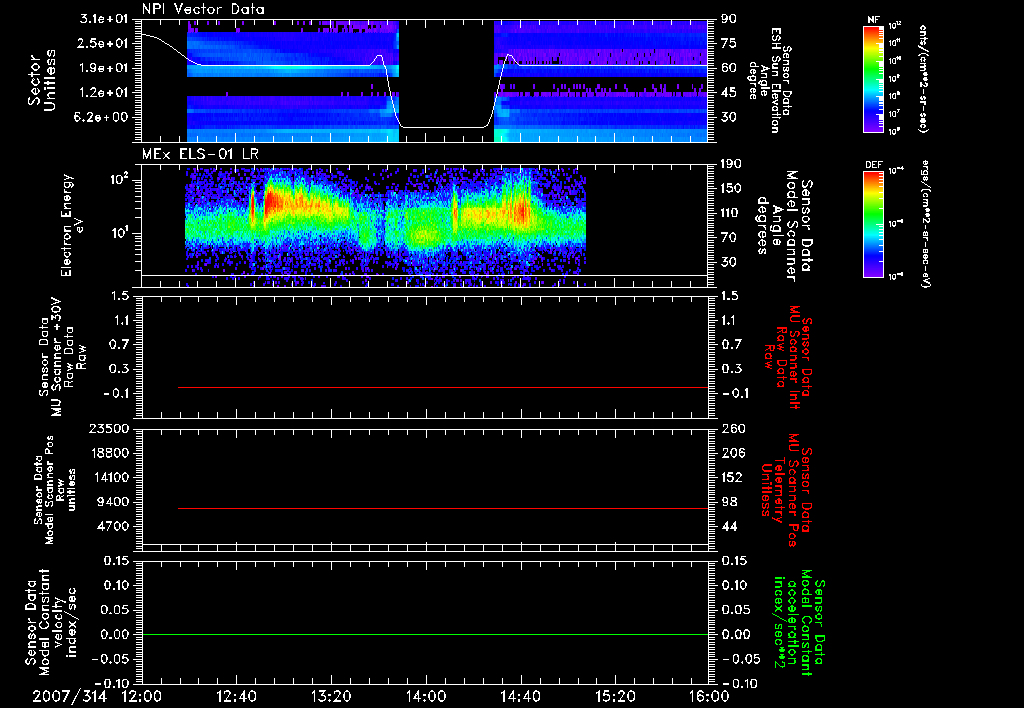Click the red trace in the MU Scanner +30V panel
The width and height of the screenshot is (1024, 708).
[x=443, y=387]
